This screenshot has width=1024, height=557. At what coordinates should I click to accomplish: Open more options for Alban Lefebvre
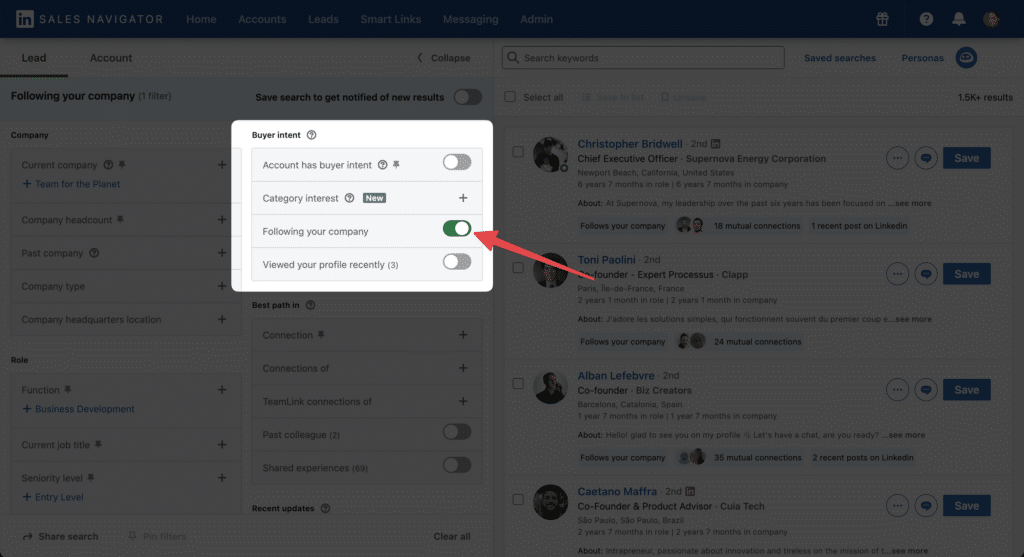(897, 390)
